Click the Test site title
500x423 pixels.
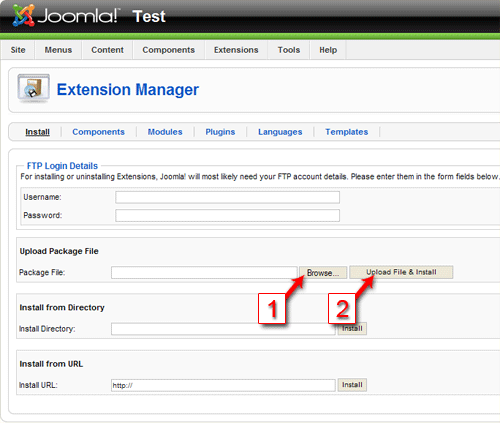pos(149,16)
